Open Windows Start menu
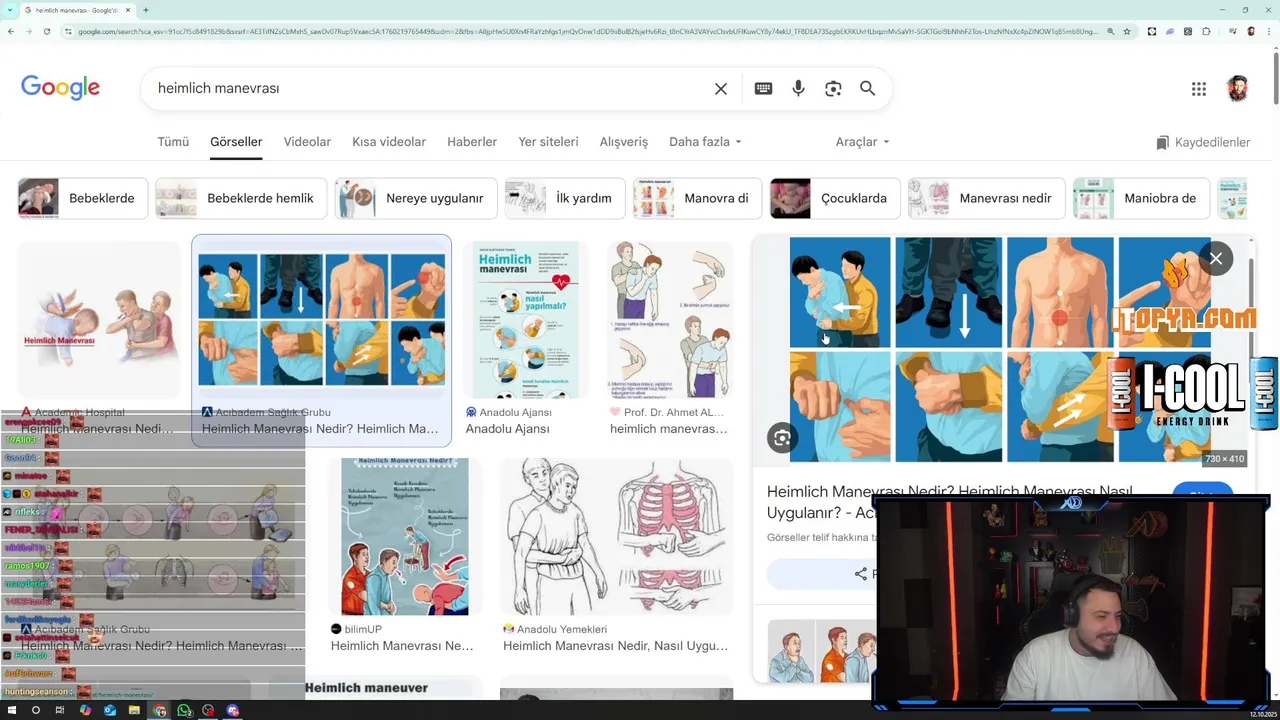The image size is (1280, 720). pyautogui.click(x=10, y=710)
